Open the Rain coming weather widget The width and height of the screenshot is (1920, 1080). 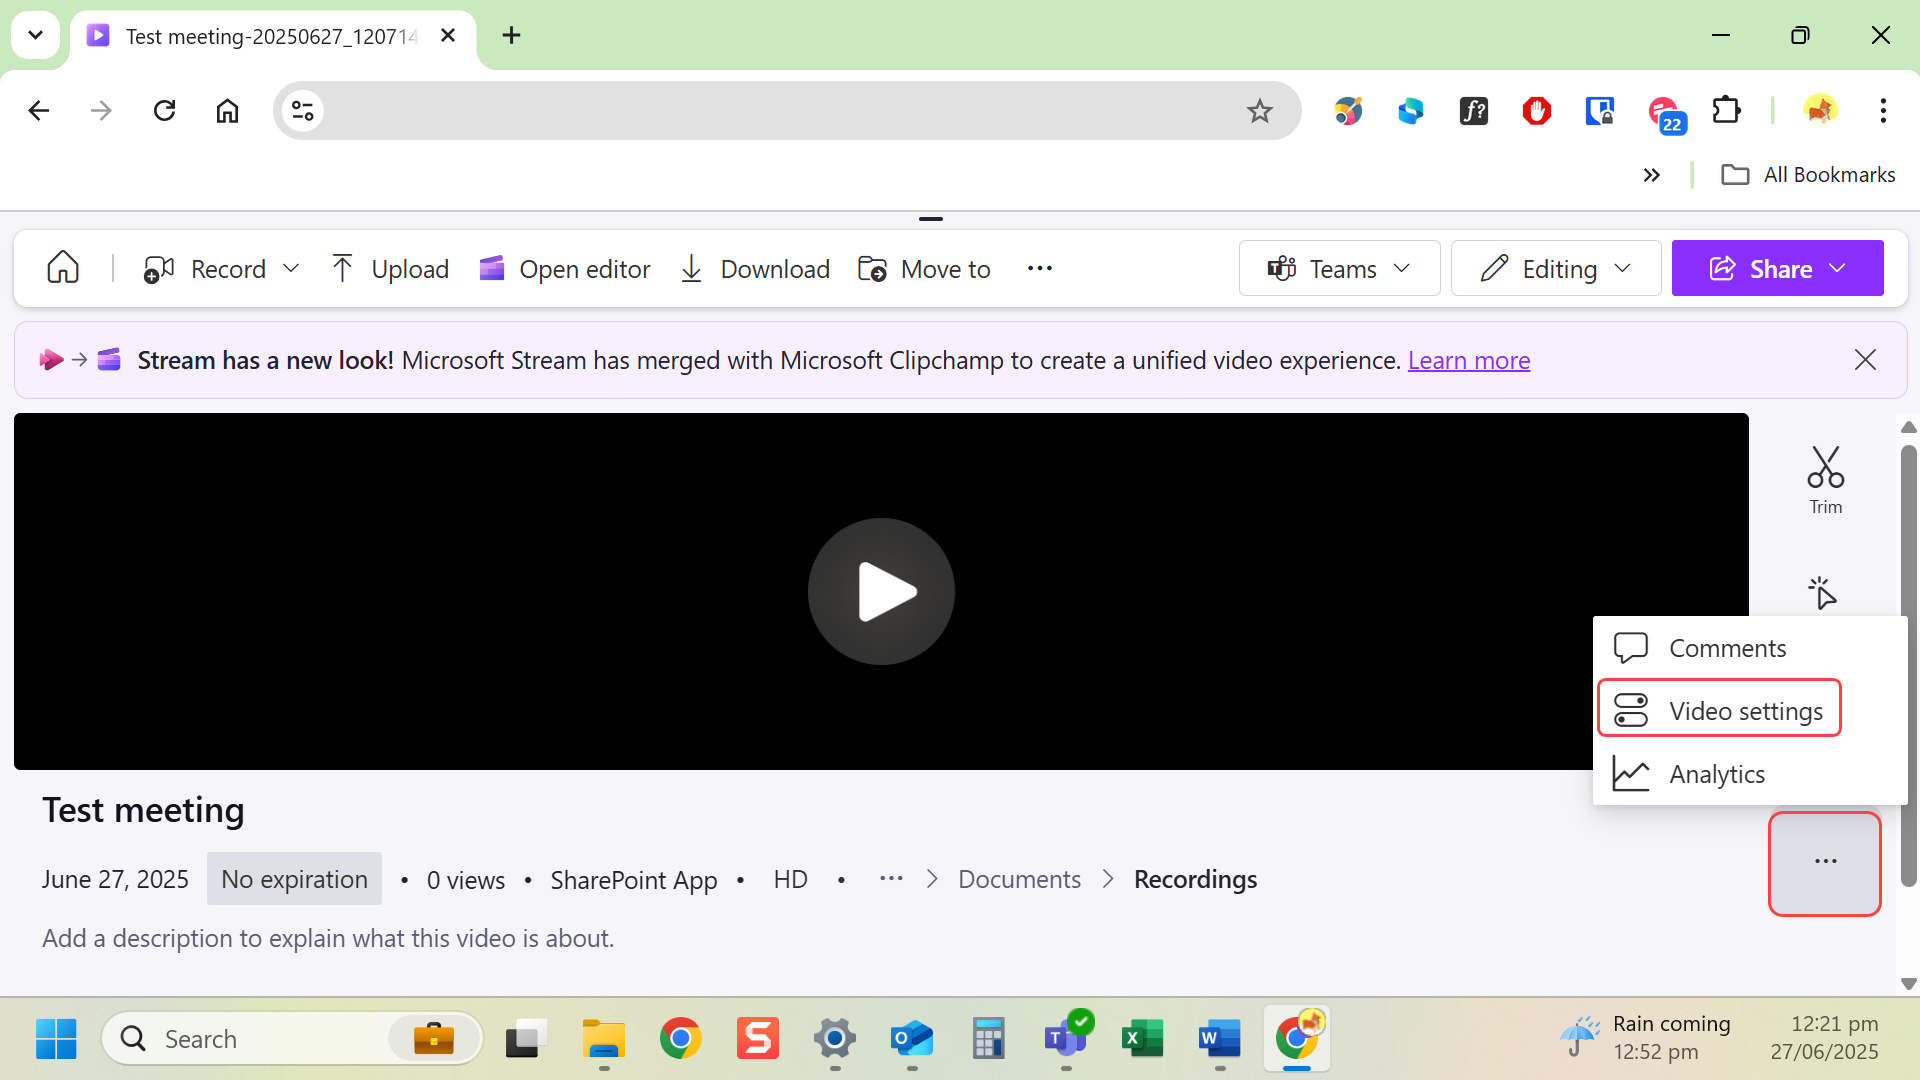(1646, 1038)
